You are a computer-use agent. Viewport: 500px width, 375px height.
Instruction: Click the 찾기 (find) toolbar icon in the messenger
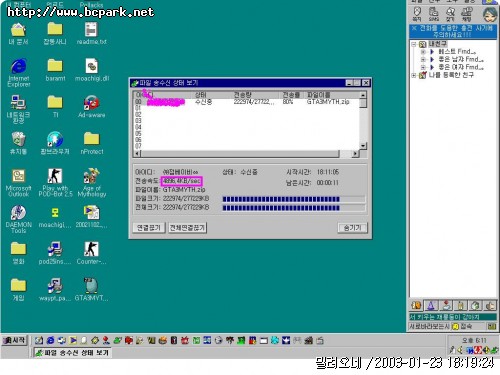click(x=450, y=14)
